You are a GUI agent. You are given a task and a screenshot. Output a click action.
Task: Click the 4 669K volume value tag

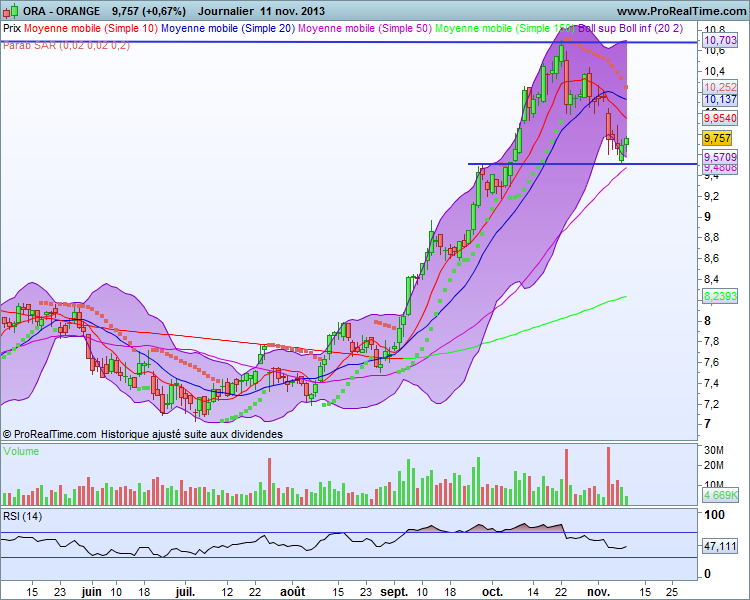click(x=720, y=495)
